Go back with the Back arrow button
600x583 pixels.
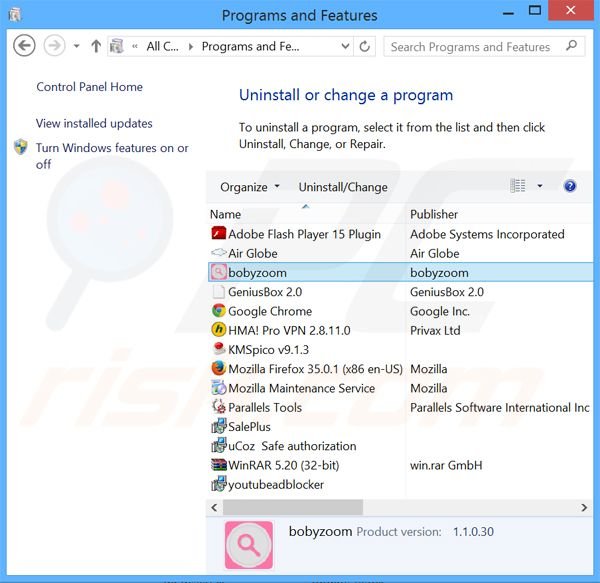click(x=24, y=46)
